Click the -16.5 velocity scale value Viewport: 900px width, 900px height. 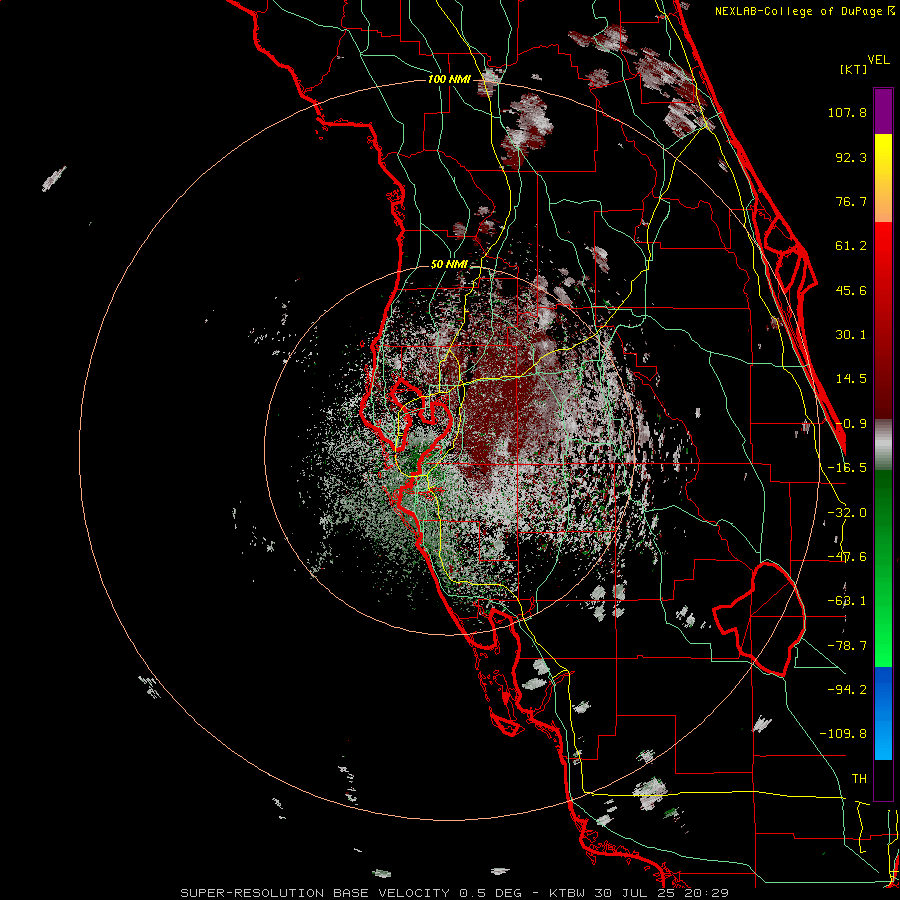point(847,468)
